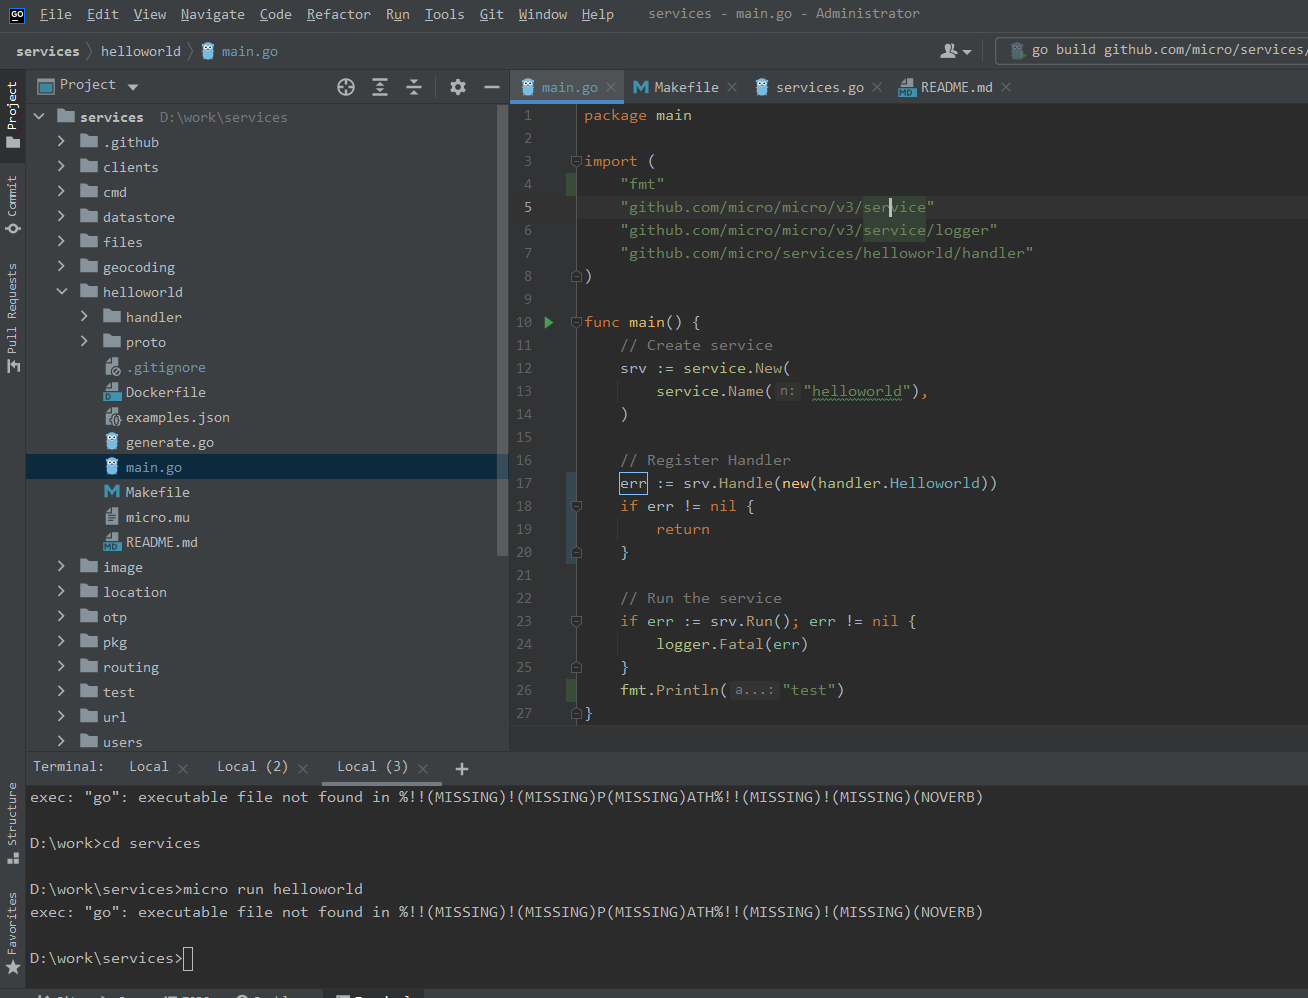
Task: Switch to the Local terminal tab
Action: pyautogui.click(x=149, y=767)
